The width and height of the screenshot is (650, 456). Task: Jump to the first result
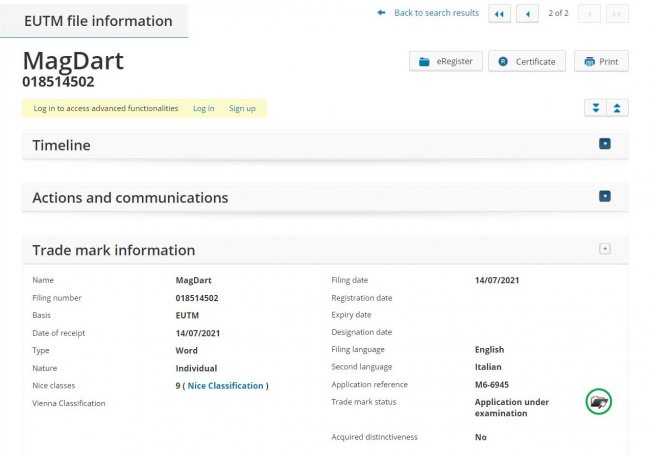pyautogui.click(x=498, y=13)
